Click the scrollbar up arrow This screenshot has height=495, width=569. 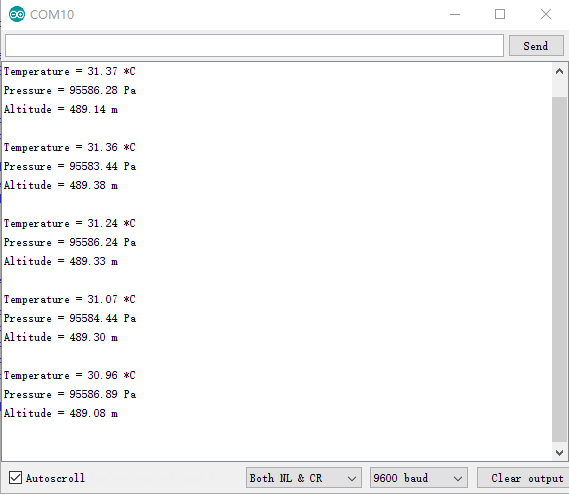click(559, 71)
